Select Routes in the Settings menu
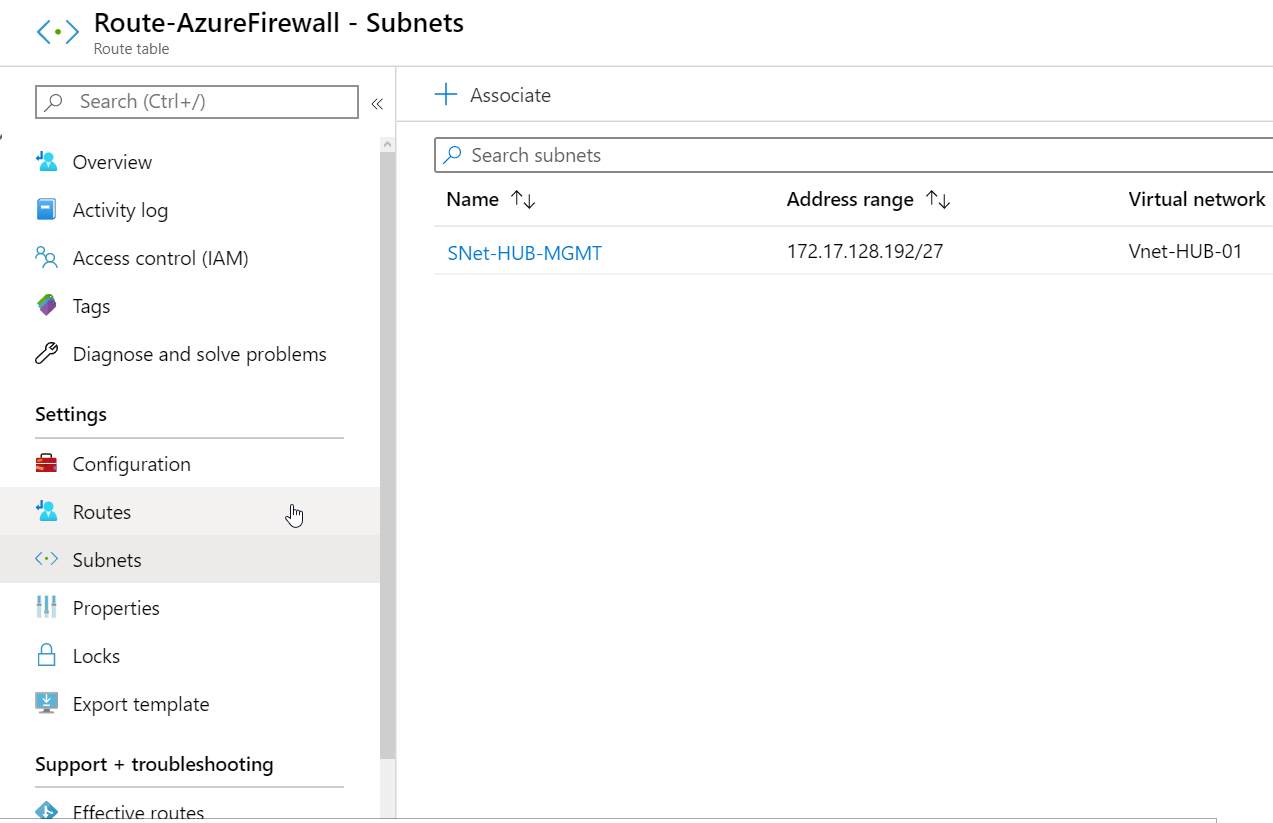1273x823 pixels. pyautogui.click(x=190, y=512)
